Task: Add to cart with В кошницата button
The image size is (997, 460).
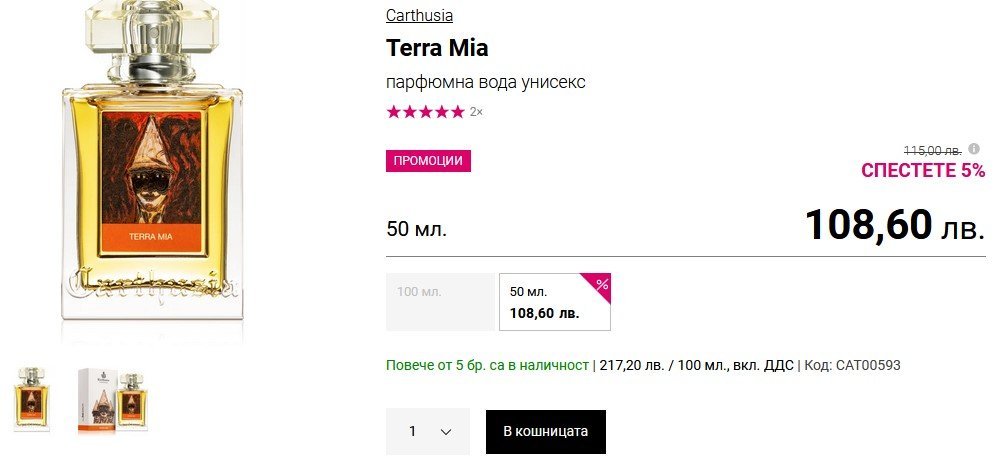Action: click(545, 431)
